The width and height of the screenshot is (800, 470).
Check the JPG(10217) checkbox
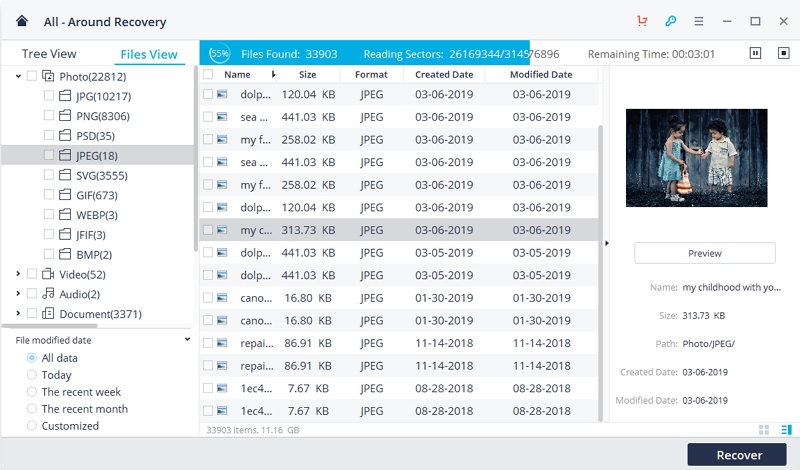[x=48, y=95]
